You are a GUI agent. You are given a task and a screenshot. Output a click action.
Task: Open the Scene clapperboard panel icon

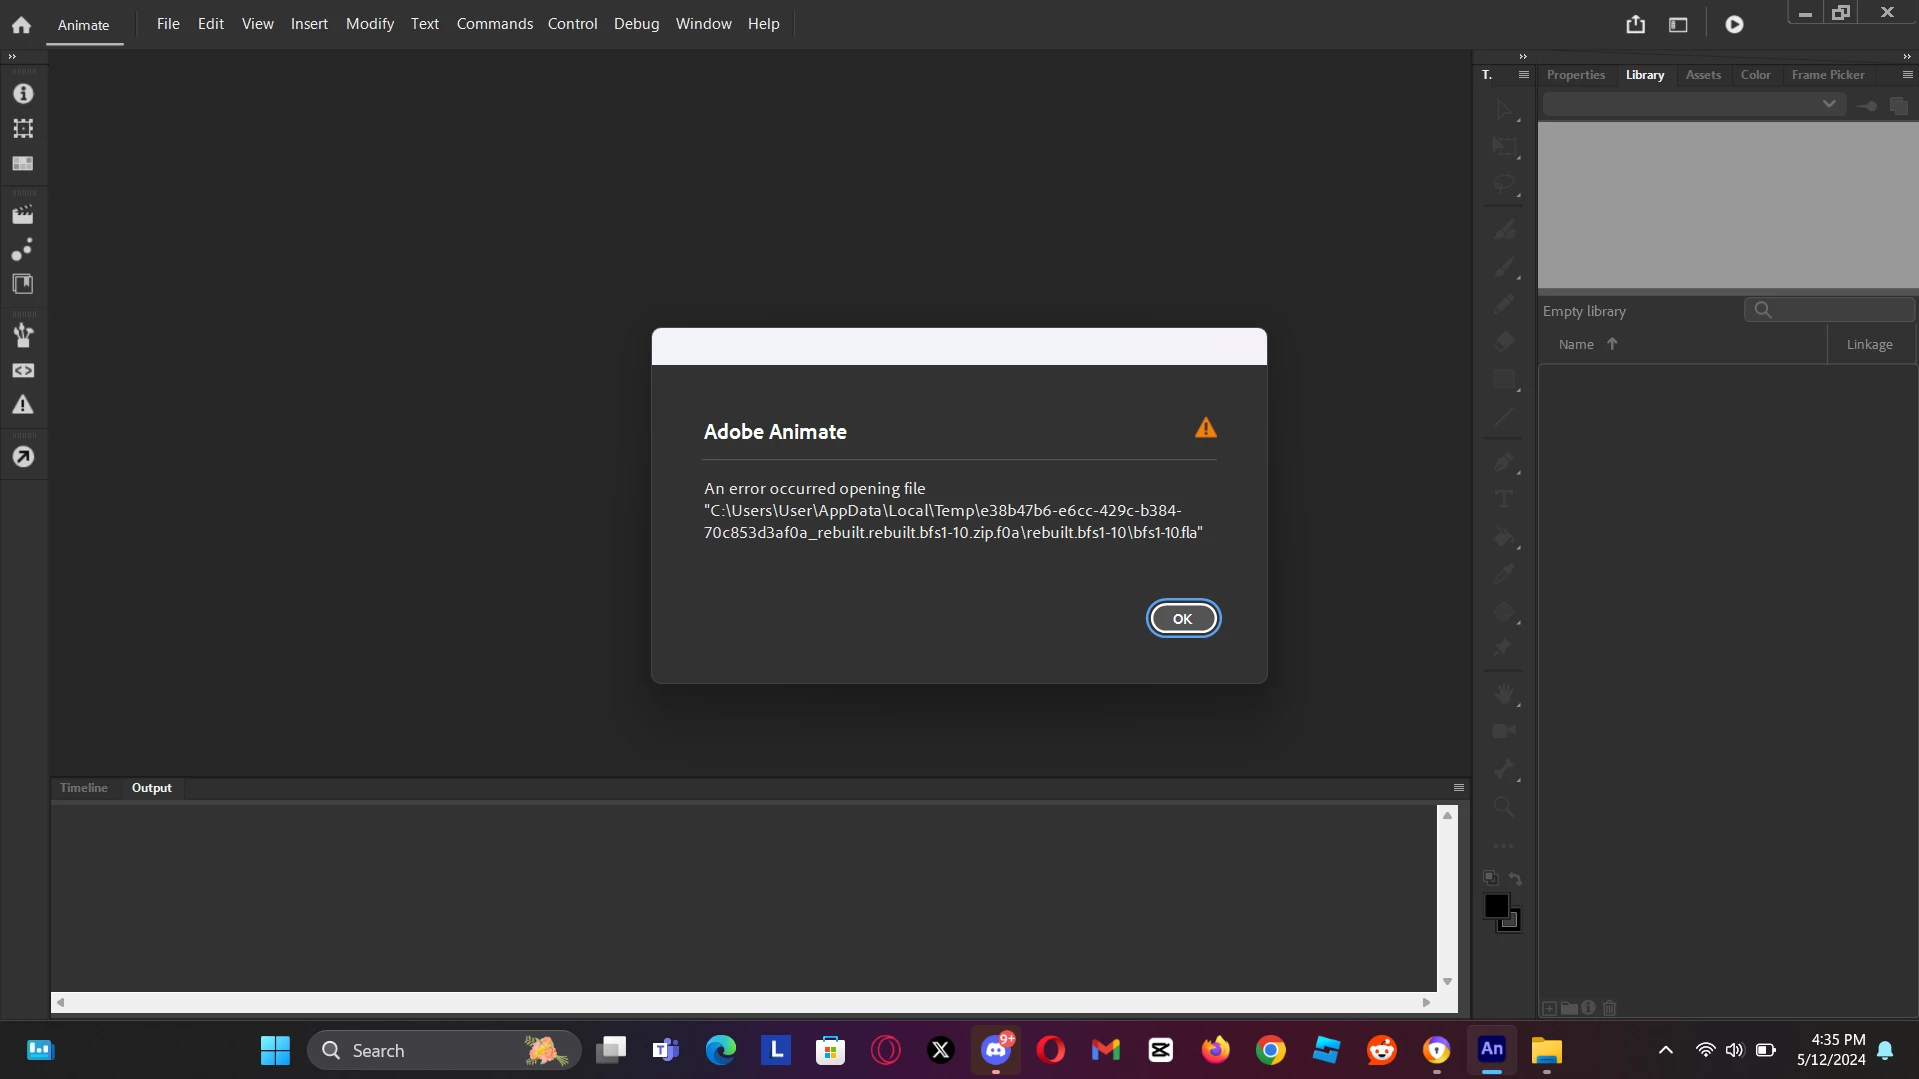23,215
